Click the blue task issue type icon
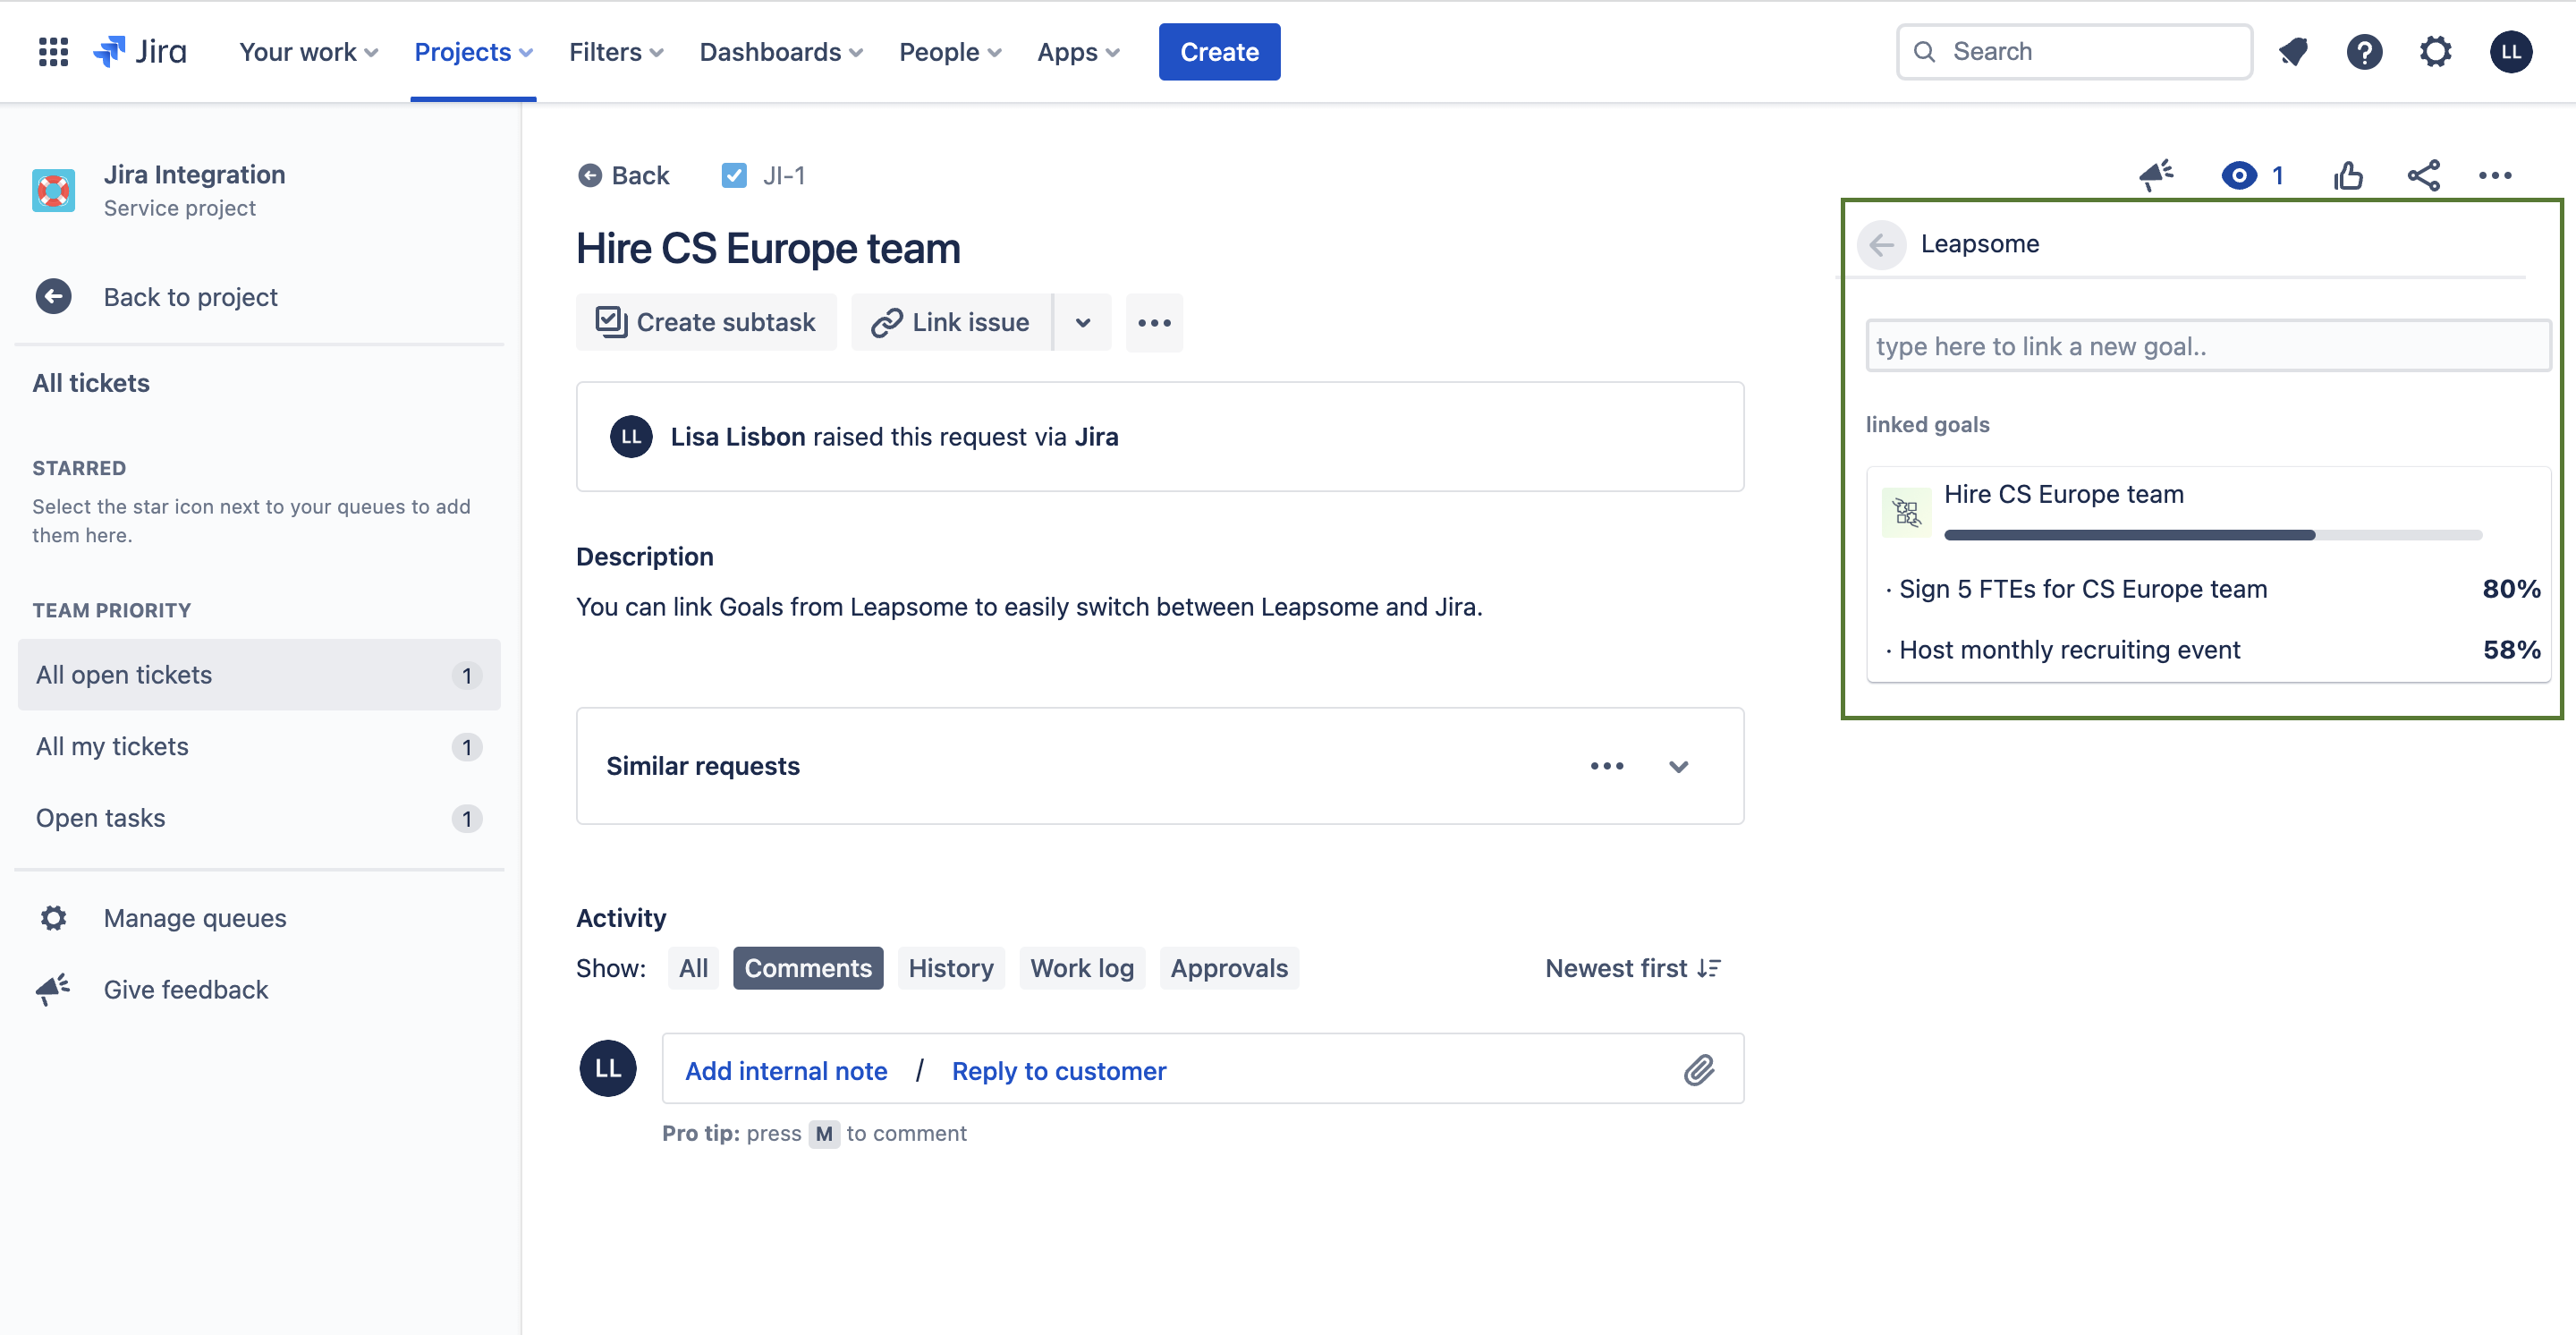 coord(734,176)
